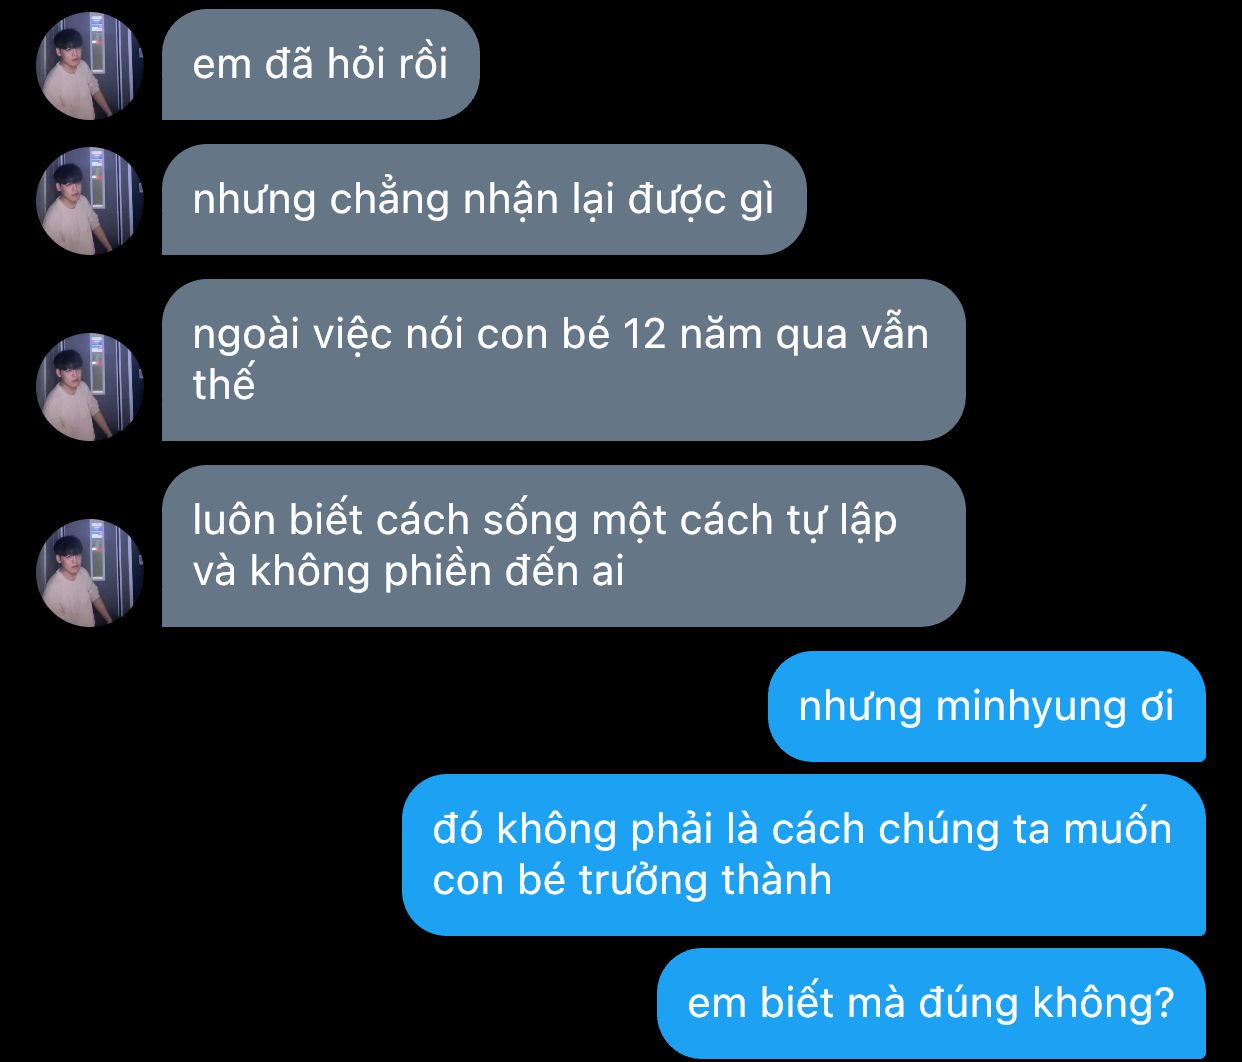Select avatar beside 'ngoài việc nói con bé' message
Image resolution: width=1242 pixels, height=1062 pixels.
tap(90, 387)
